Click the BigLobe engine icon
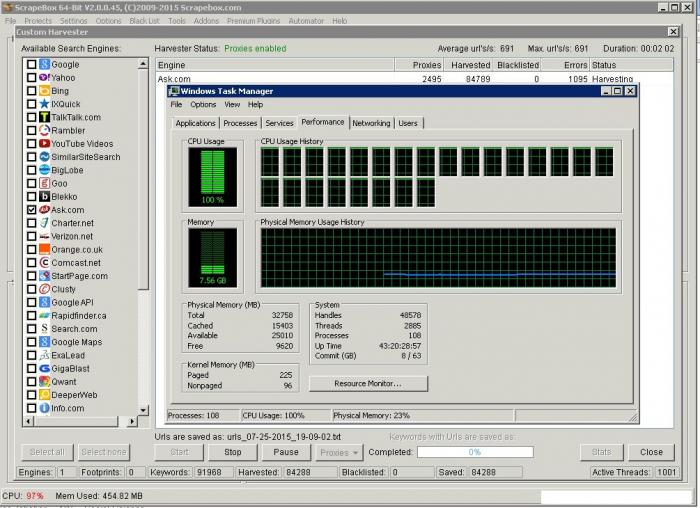The image size is (700, 508). [44, 170]
